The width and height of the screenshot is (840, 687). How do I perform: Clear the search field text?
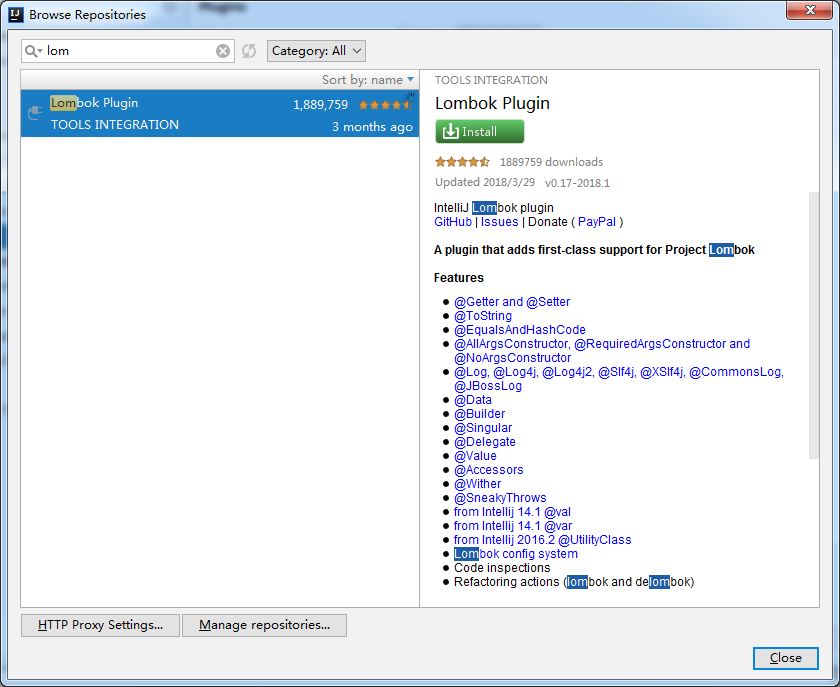[223, 51]
